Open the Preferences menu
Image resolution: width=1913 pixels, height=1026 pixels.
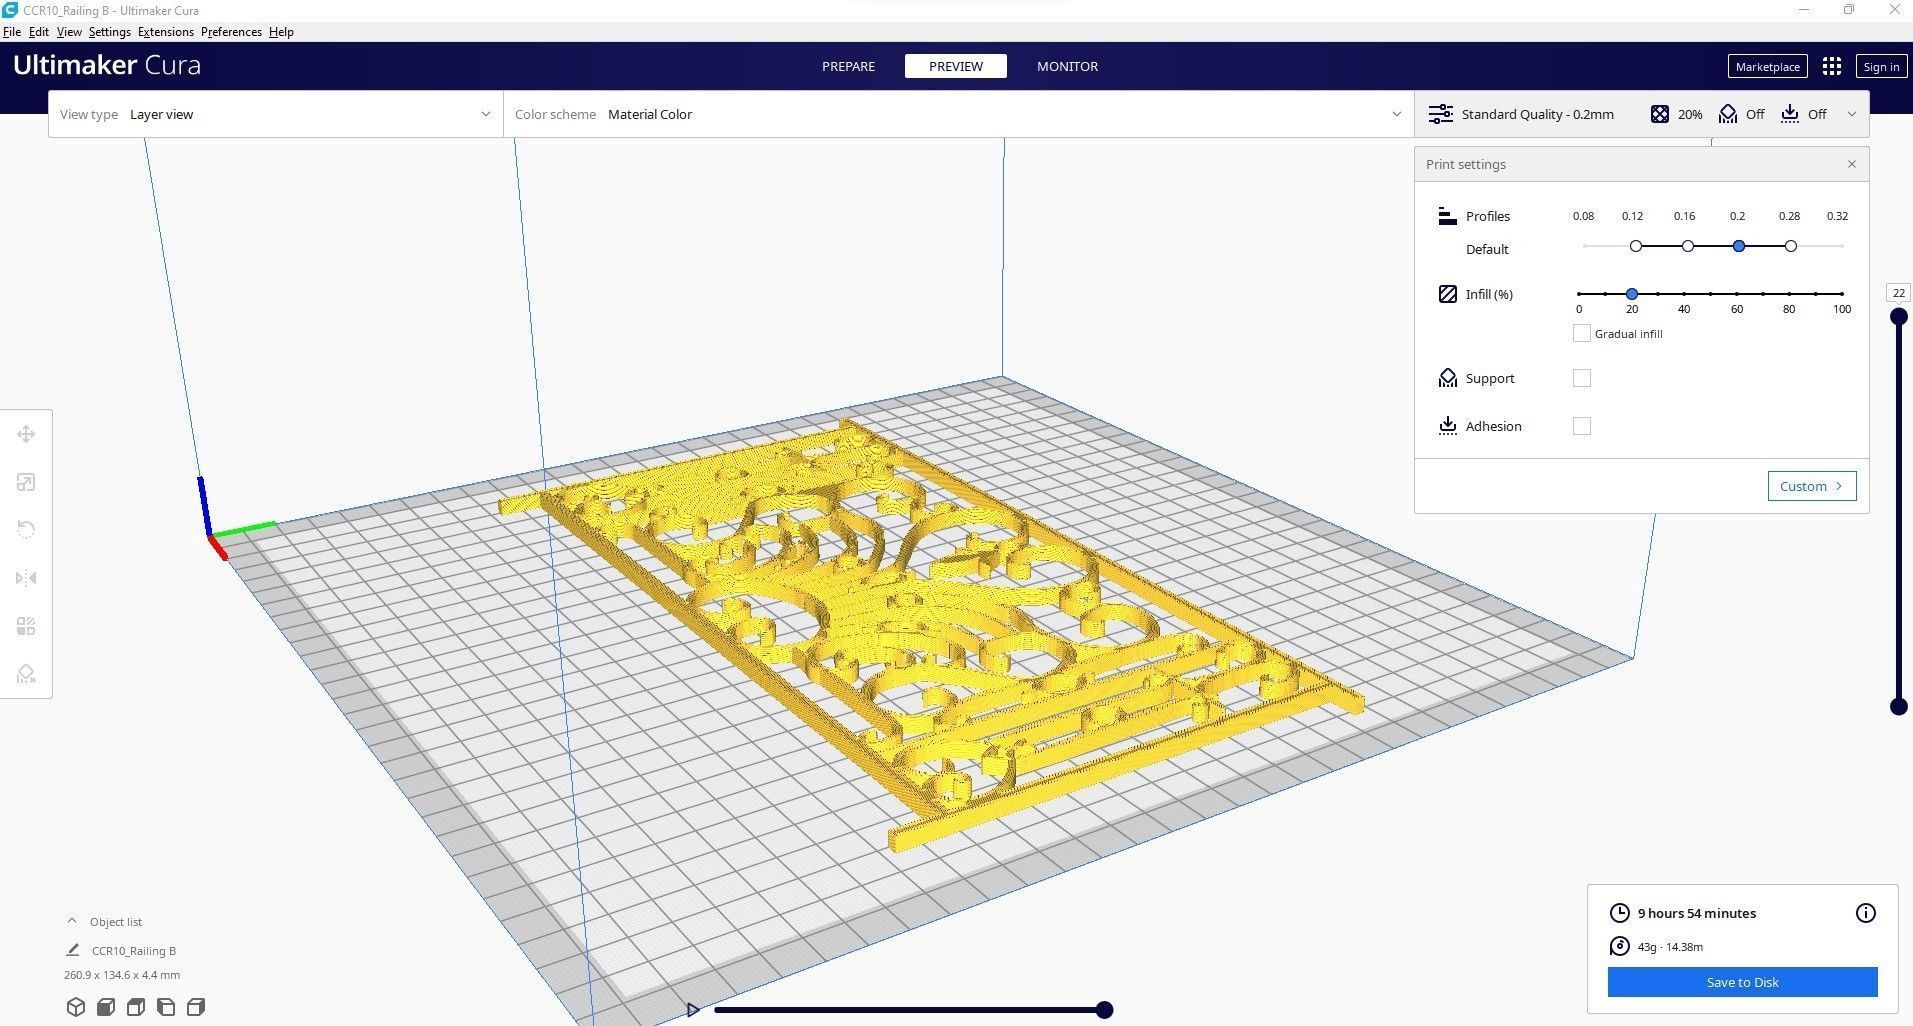click(x=231, y=32)
